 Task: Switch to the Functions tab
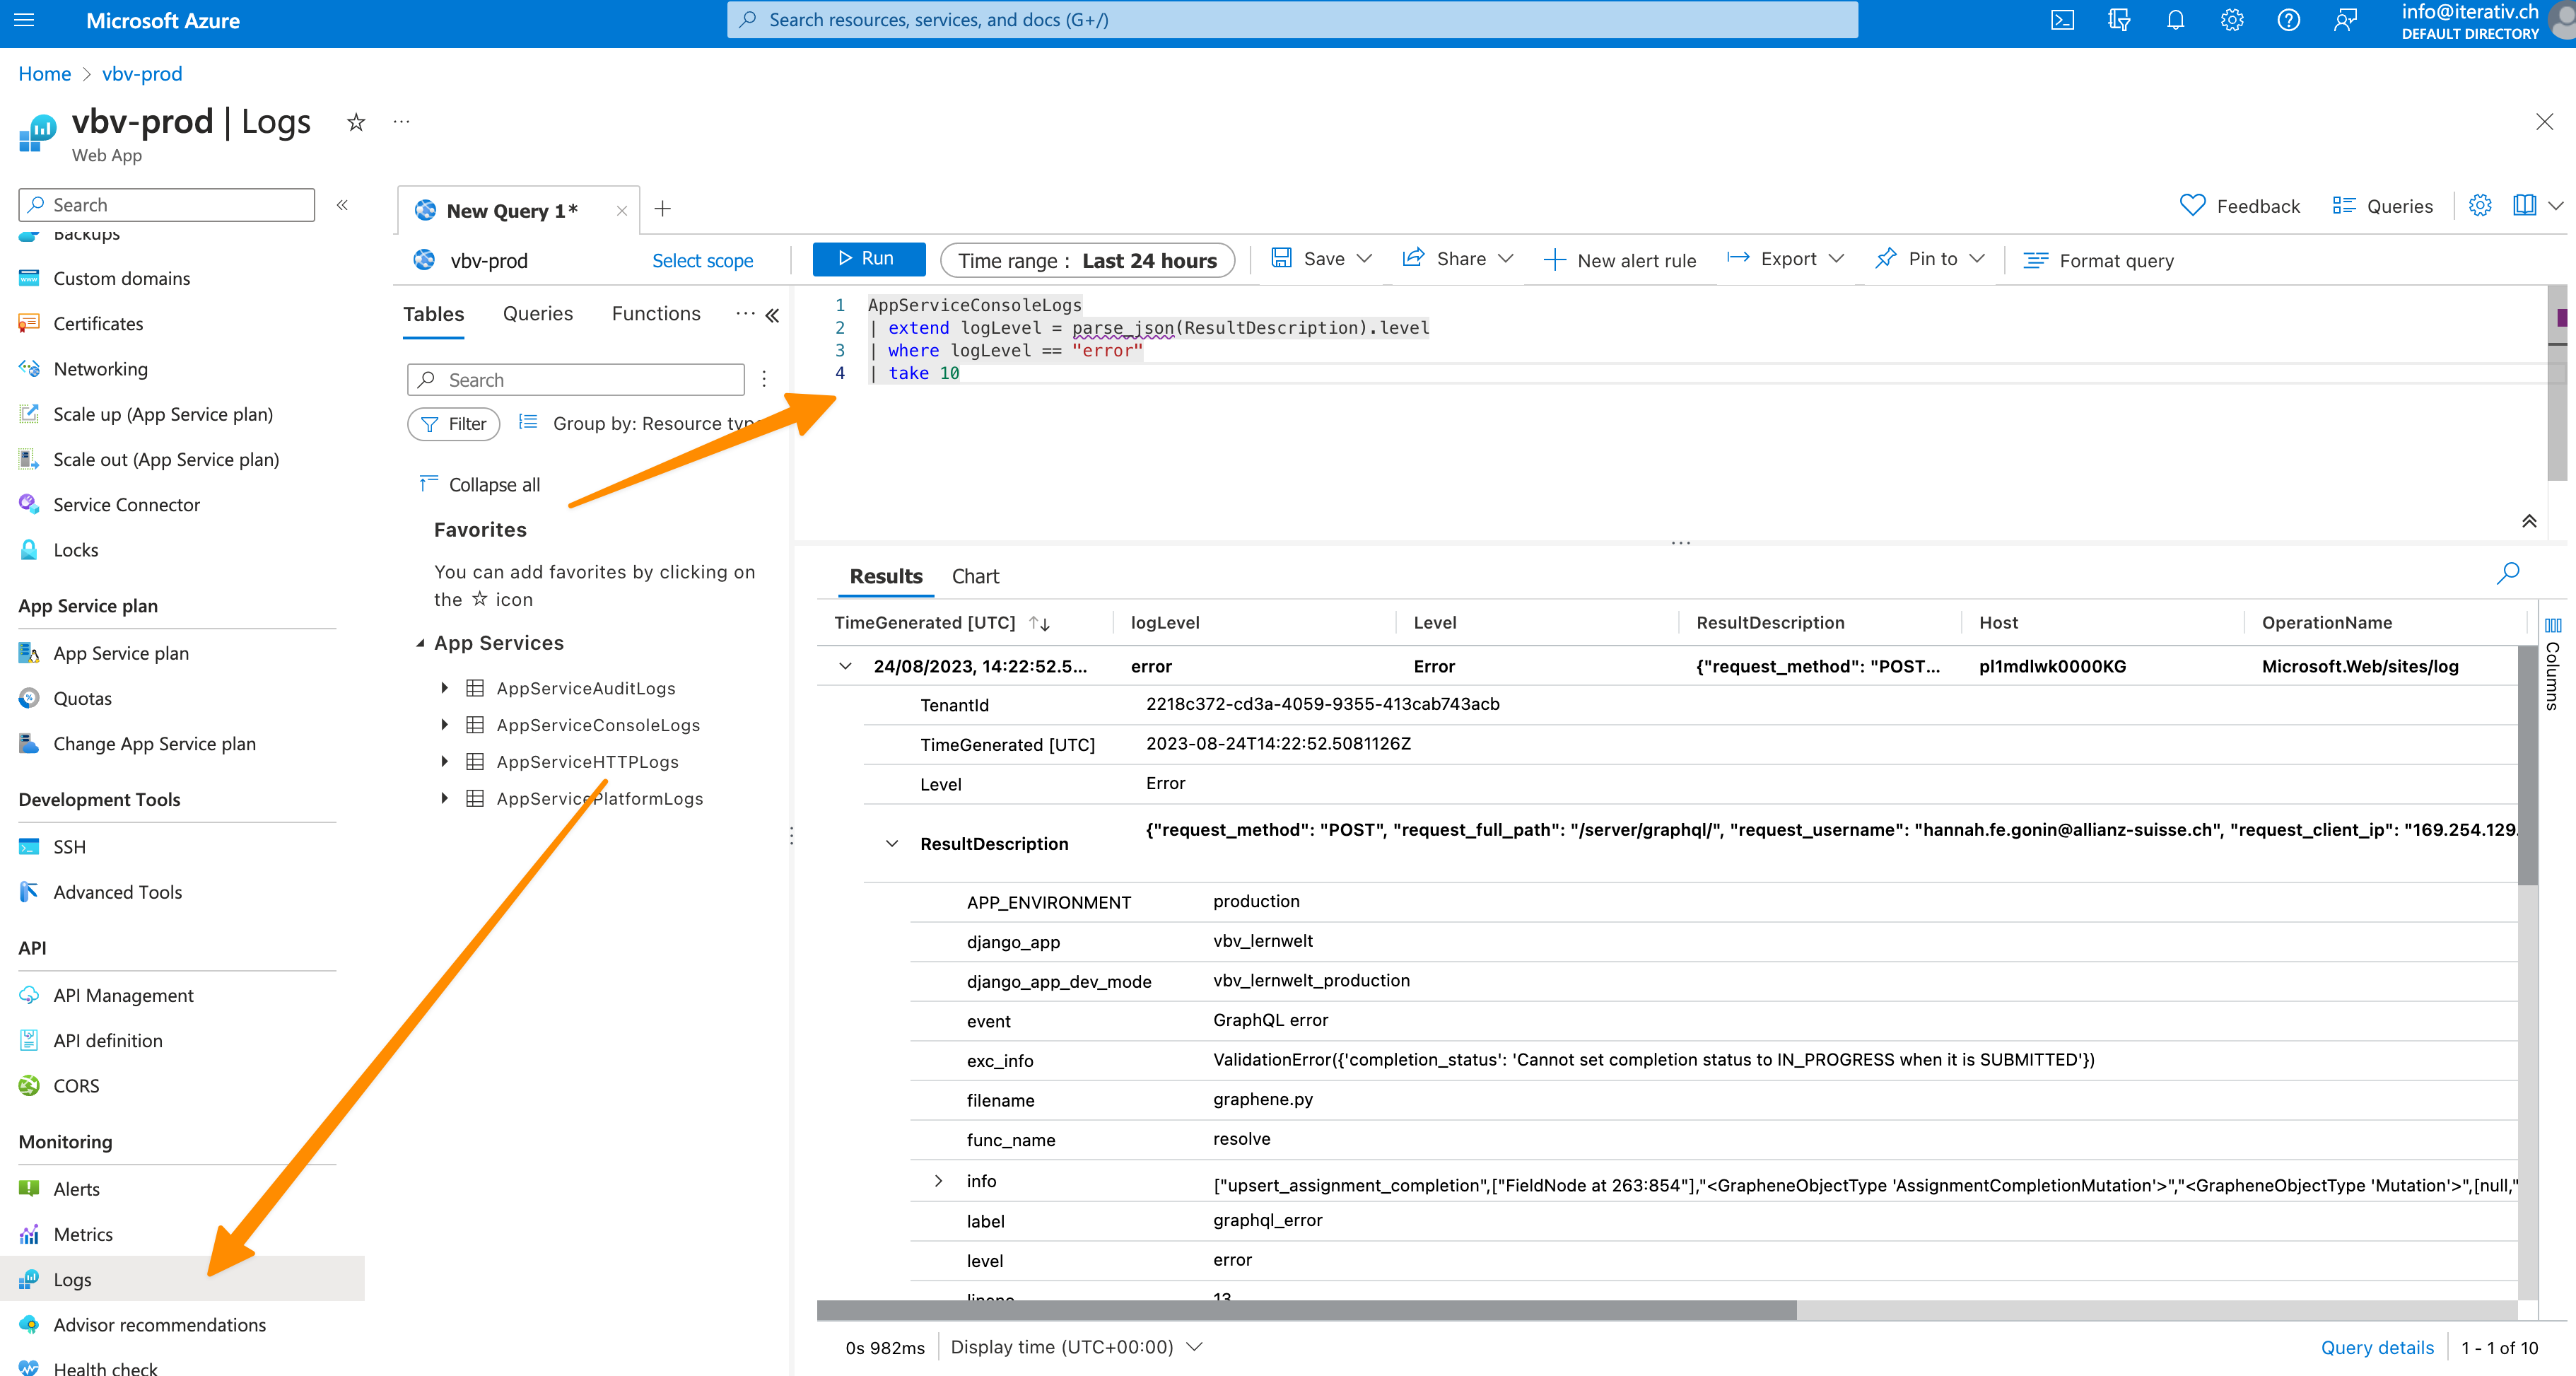pyautogui.click(x=656, y=314)
